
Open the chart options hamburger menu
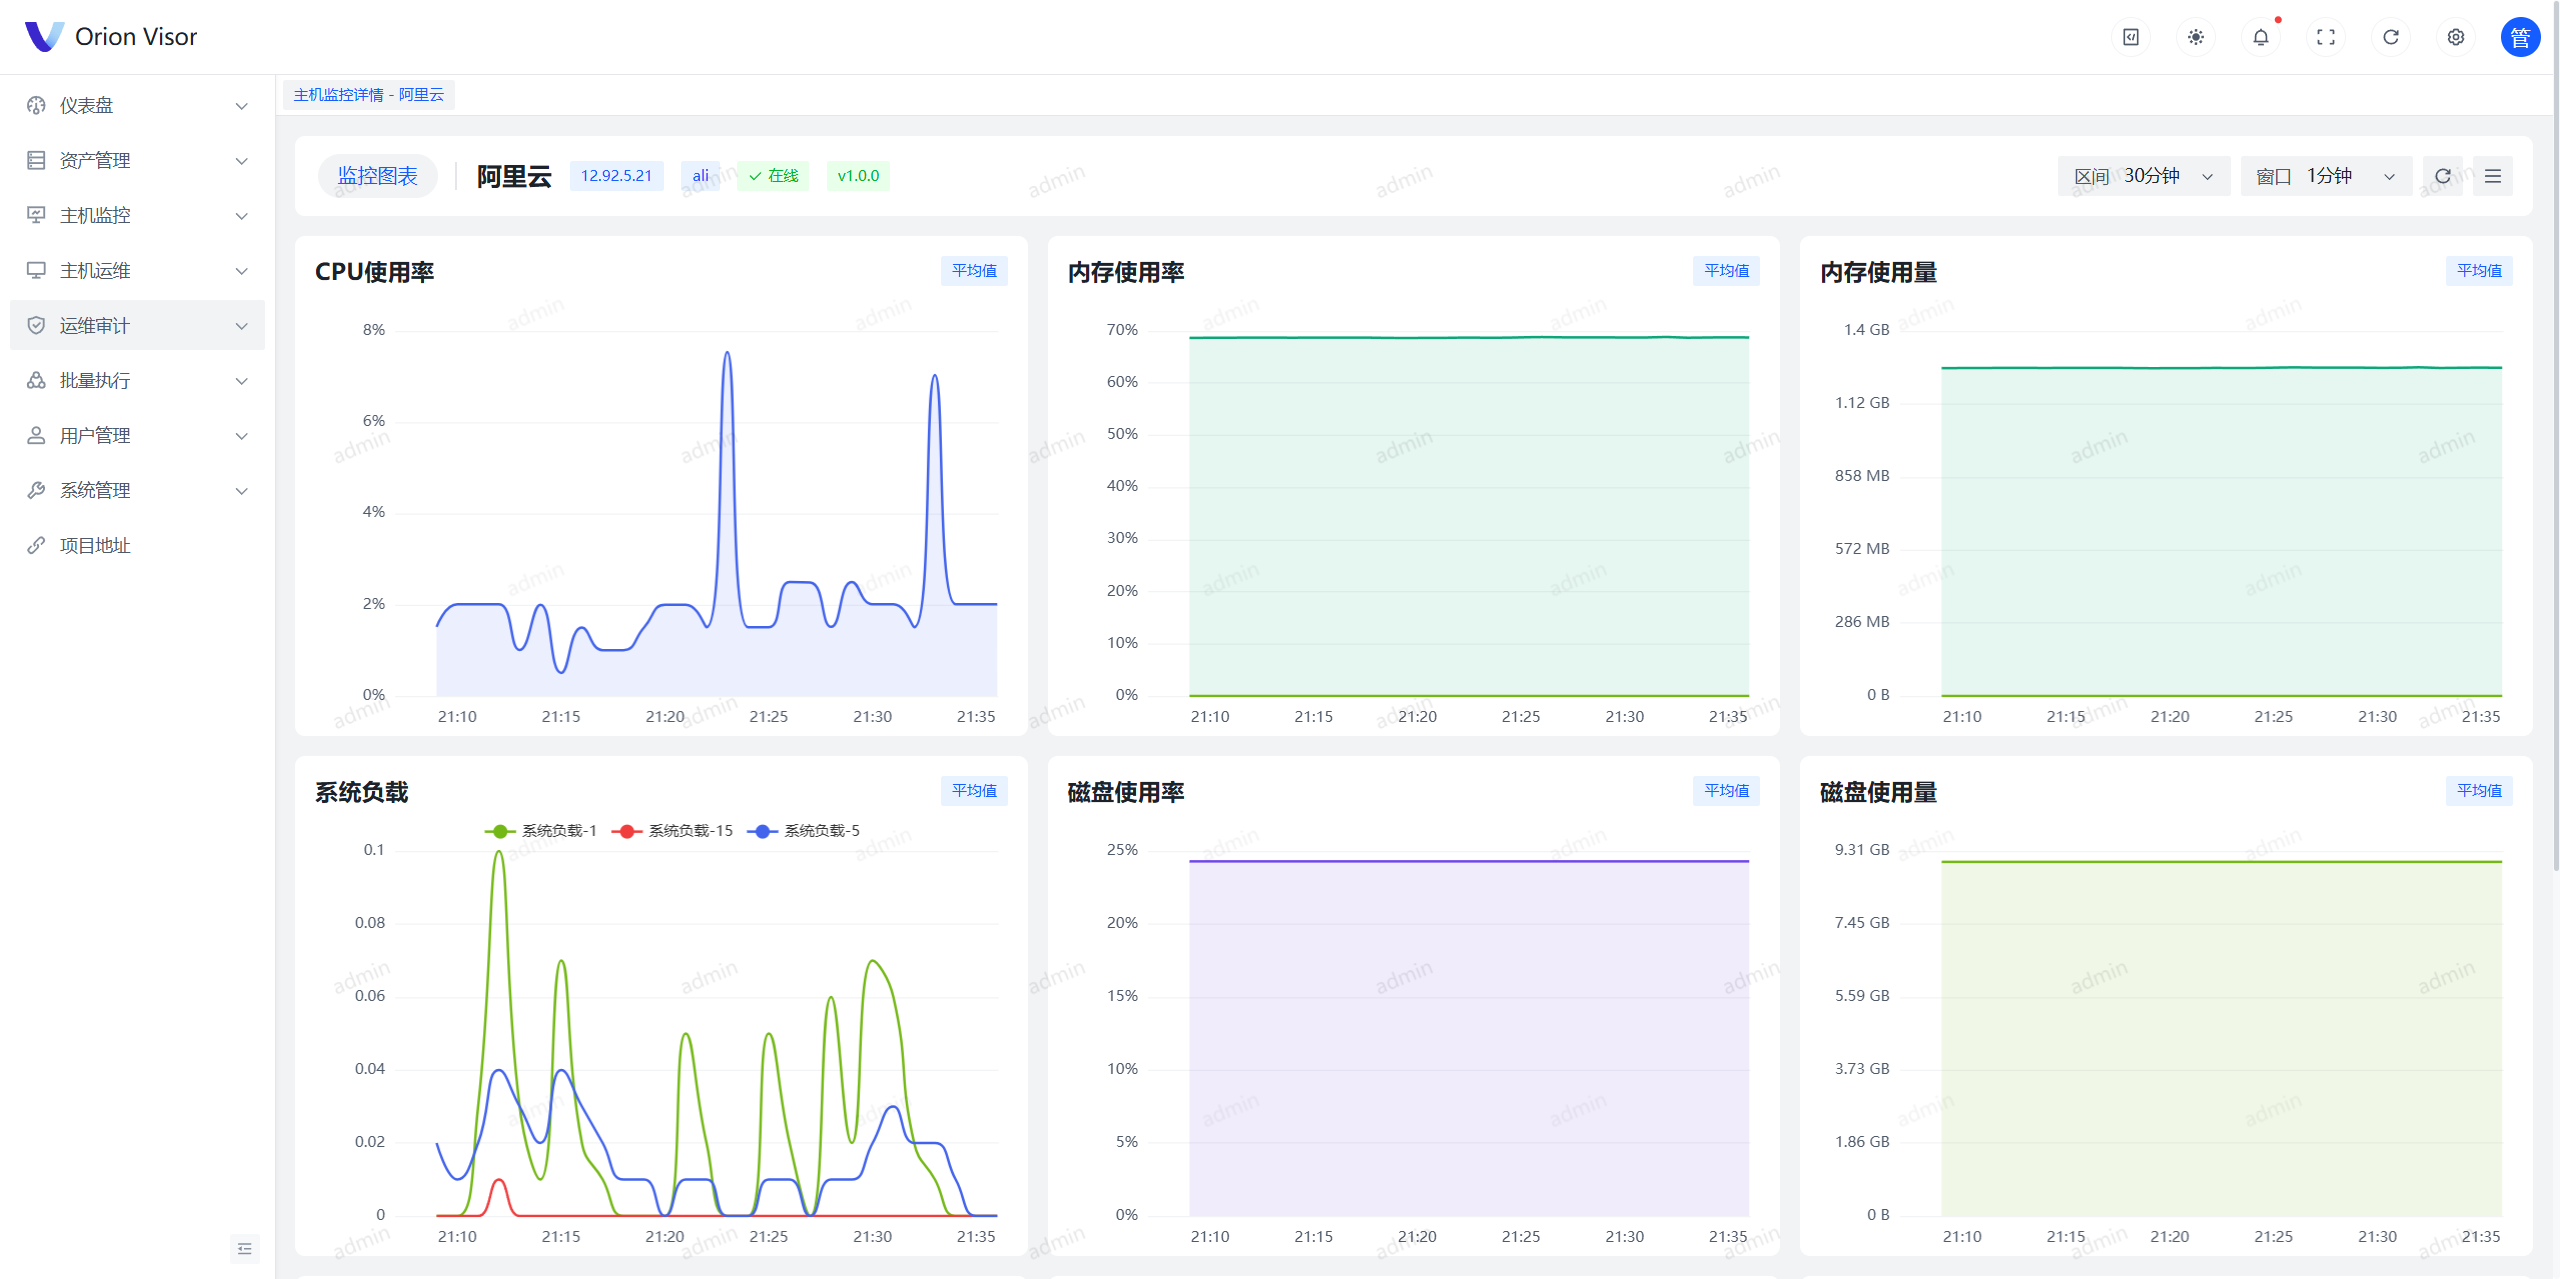coord(2492,176)
